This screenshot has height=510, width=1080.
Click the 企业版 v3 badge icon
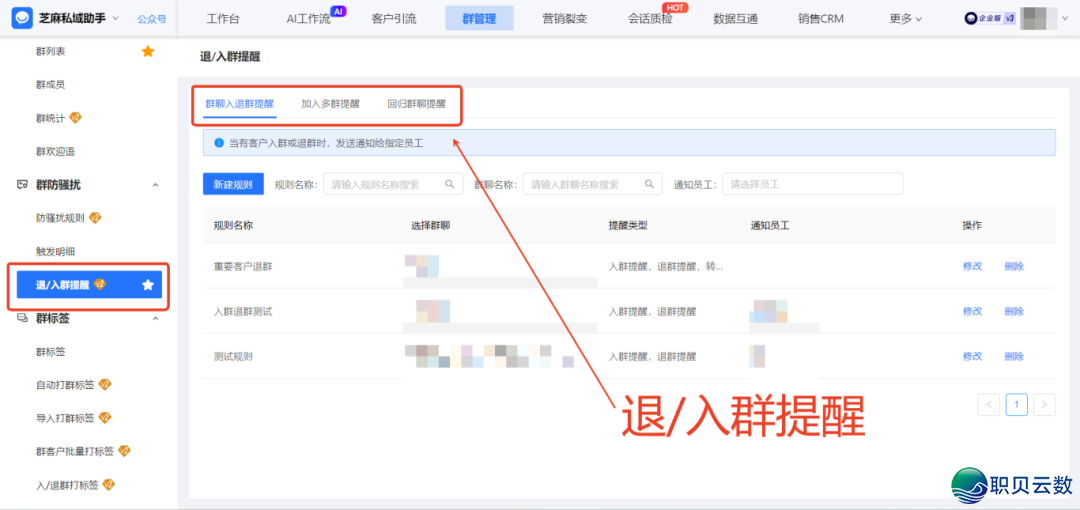990,19
